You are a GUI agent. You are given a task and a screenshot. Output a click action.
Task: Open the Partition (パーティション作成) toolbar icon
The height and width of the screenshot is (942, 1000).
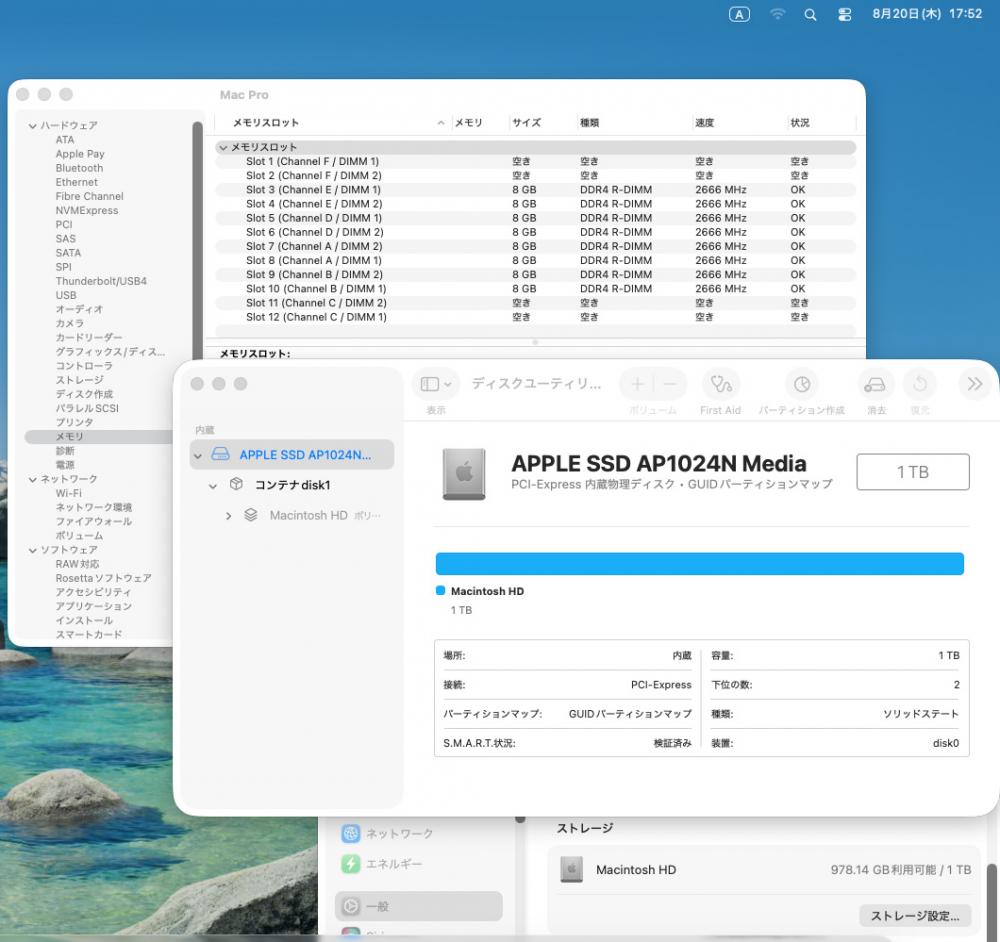click(802, 384)
